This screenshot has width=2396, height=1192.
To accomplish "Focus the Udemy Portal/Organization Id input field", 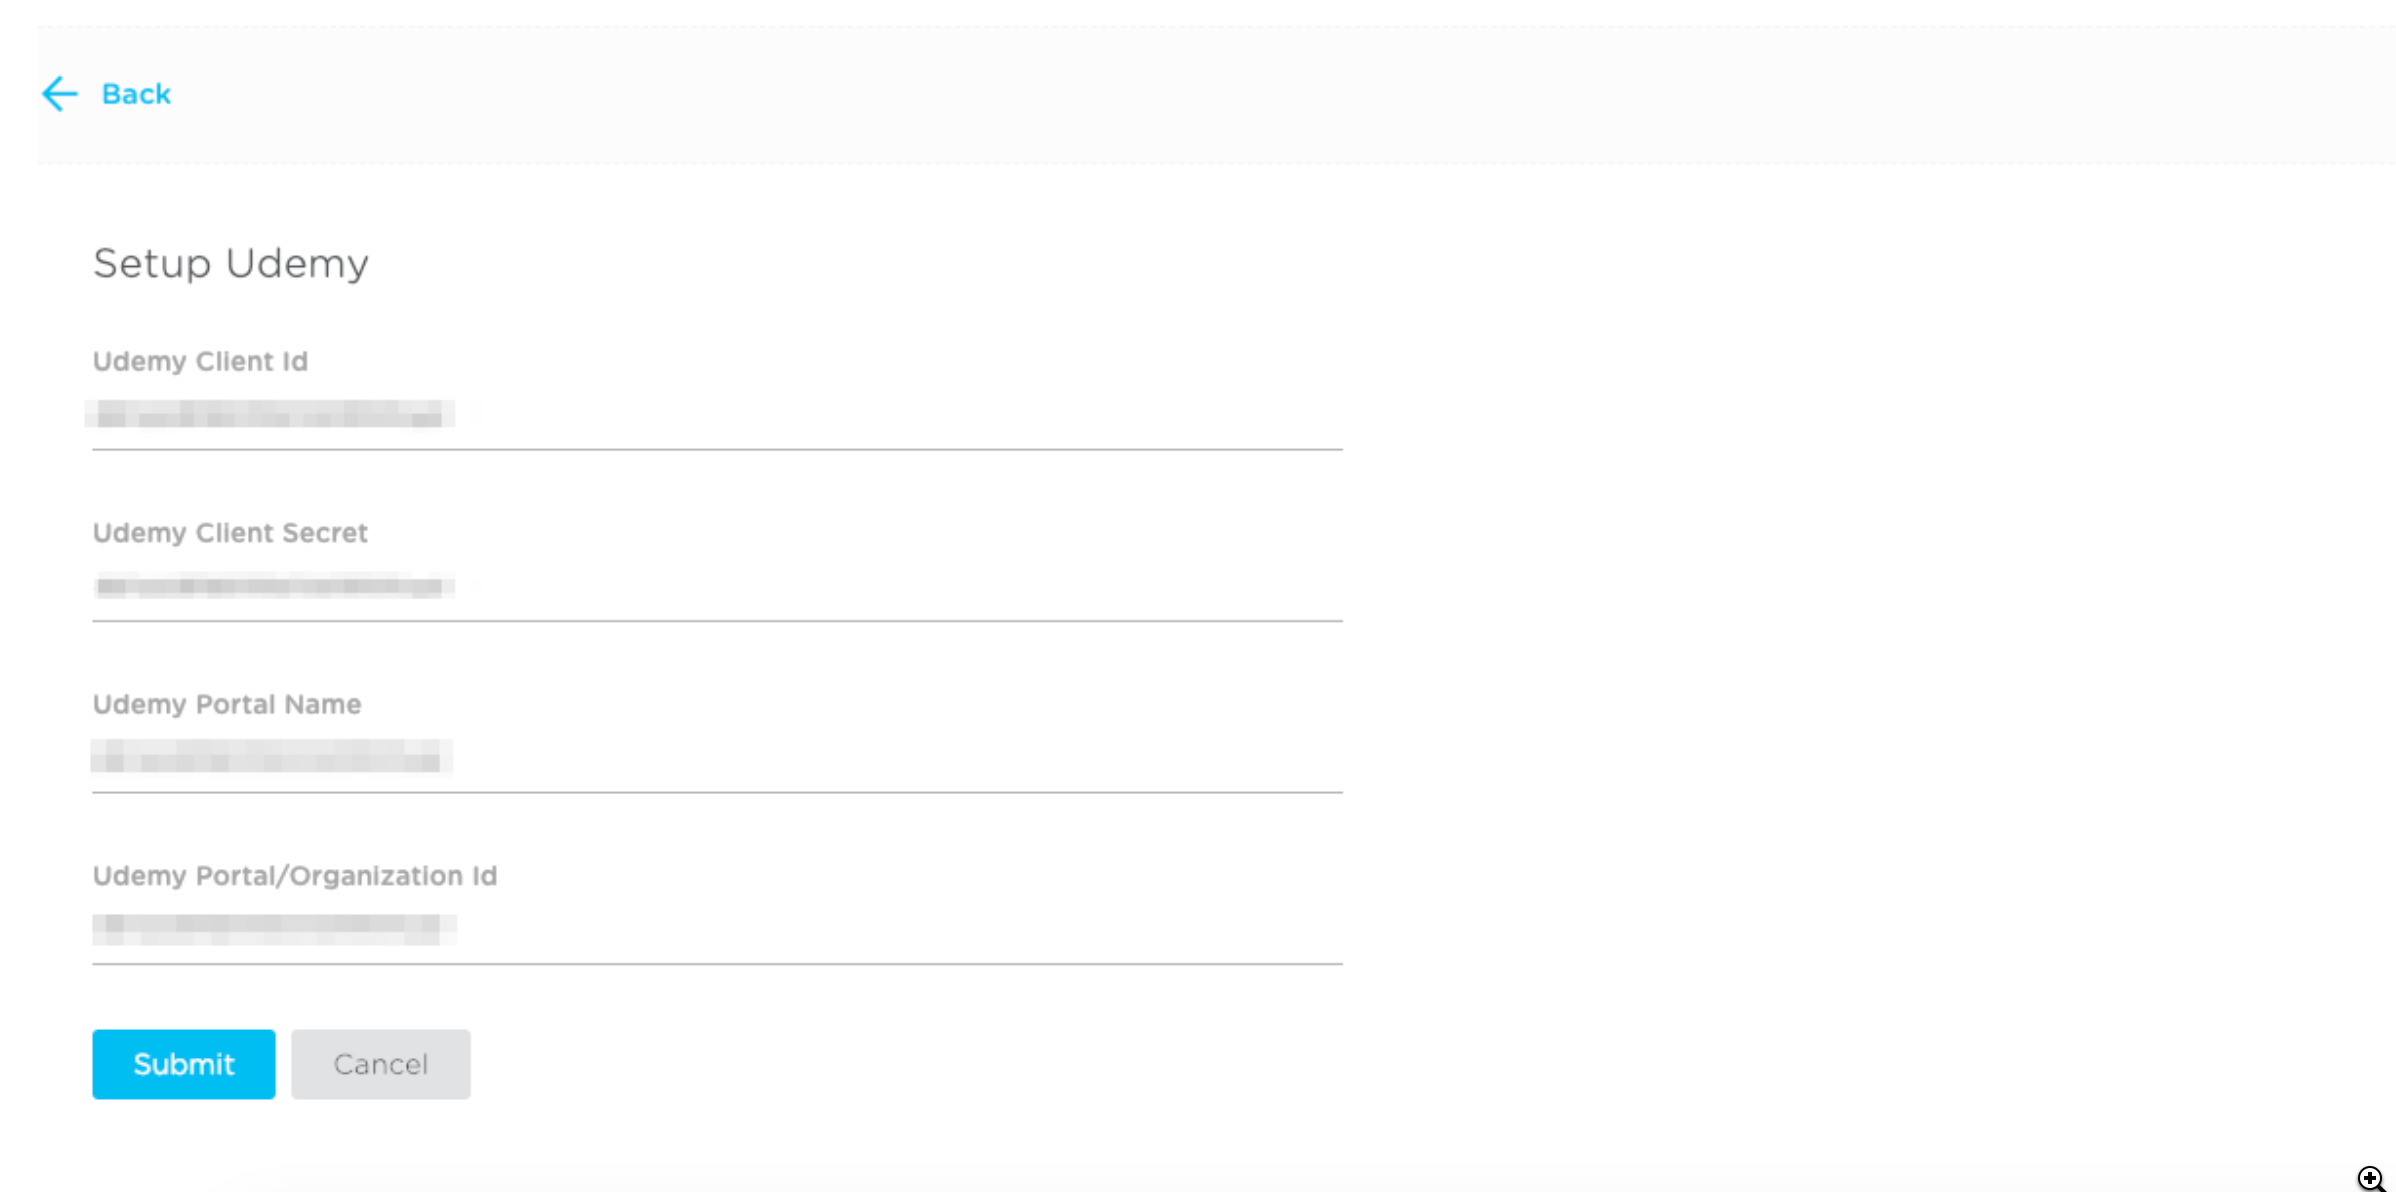I will click(x=717, y=930).
